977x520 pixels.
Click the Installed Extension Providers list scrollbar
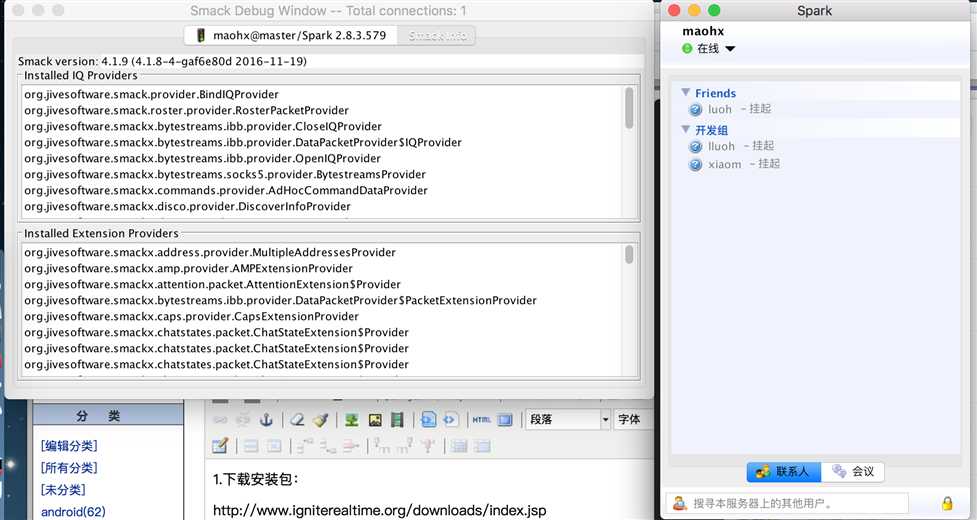629,254
